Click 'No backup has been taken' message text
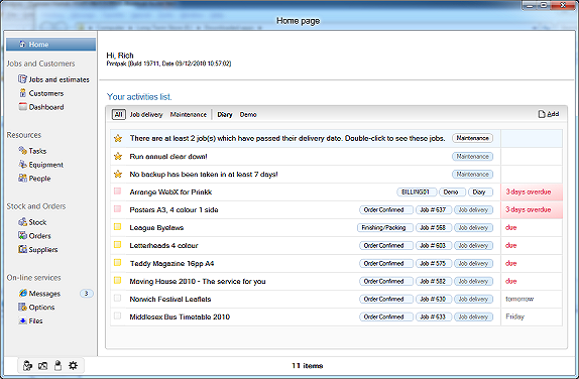The width and height of the screenshot is (579, 379). [203, 174]
